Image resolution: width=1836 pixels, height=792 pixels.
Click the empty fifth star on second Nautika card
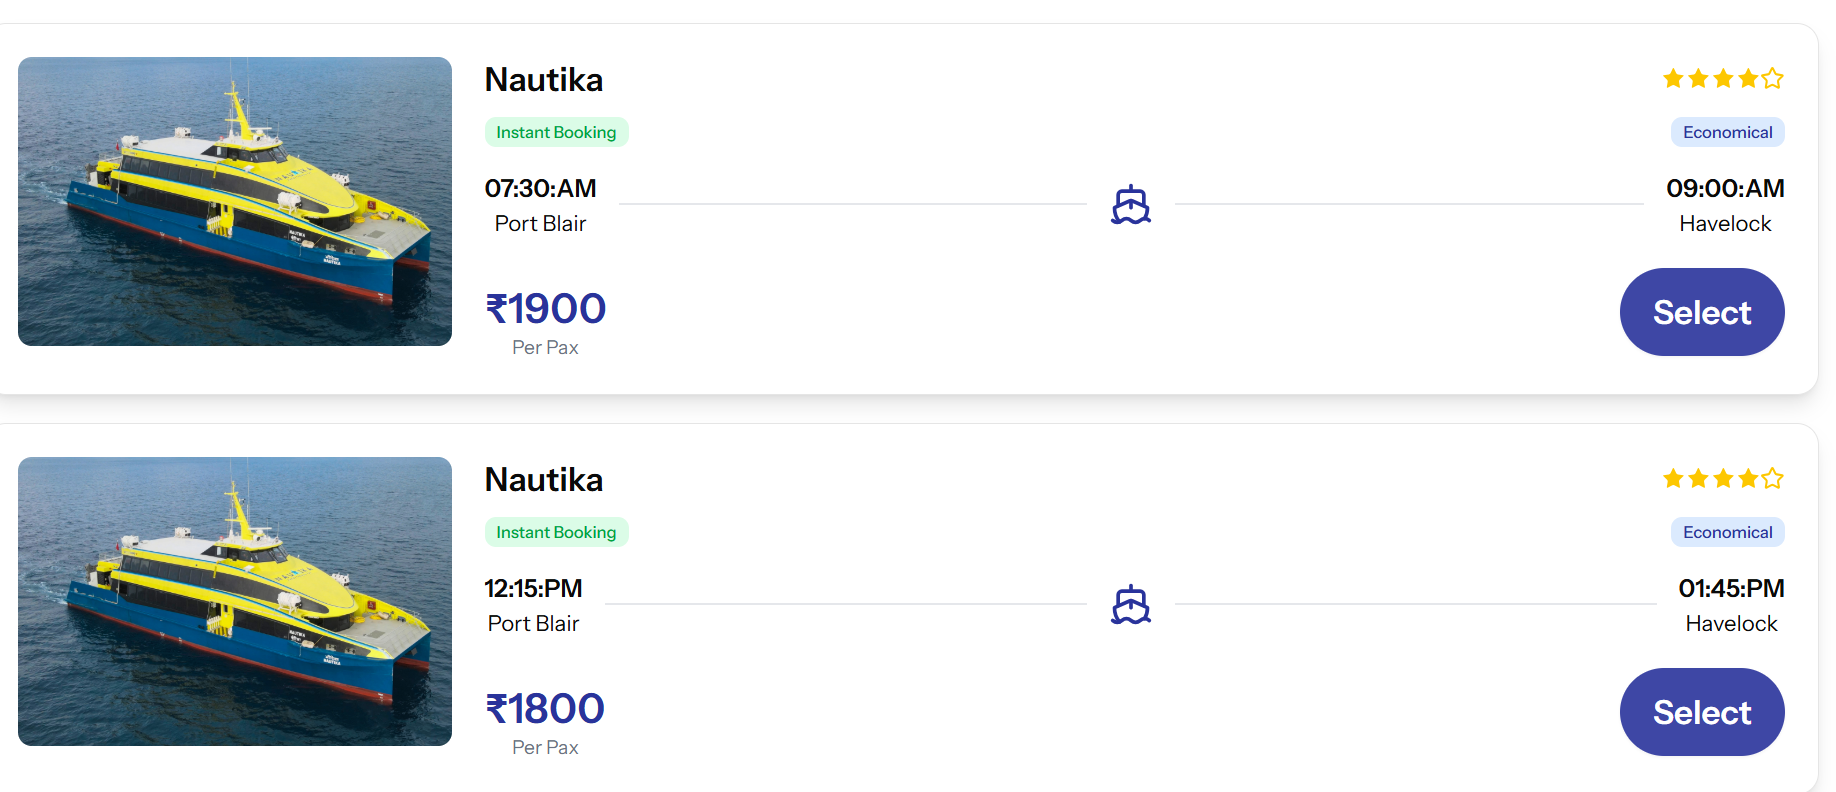[x=1773, y=478]
